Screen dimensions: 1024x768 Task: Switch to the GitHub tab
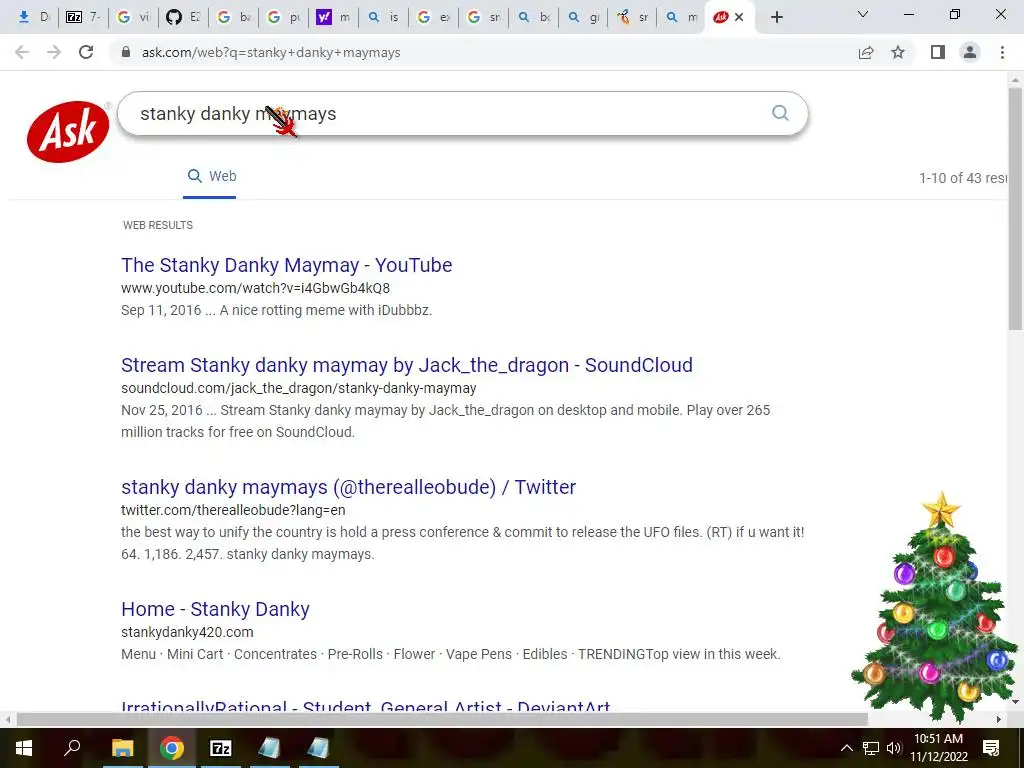tap(184, 18)
